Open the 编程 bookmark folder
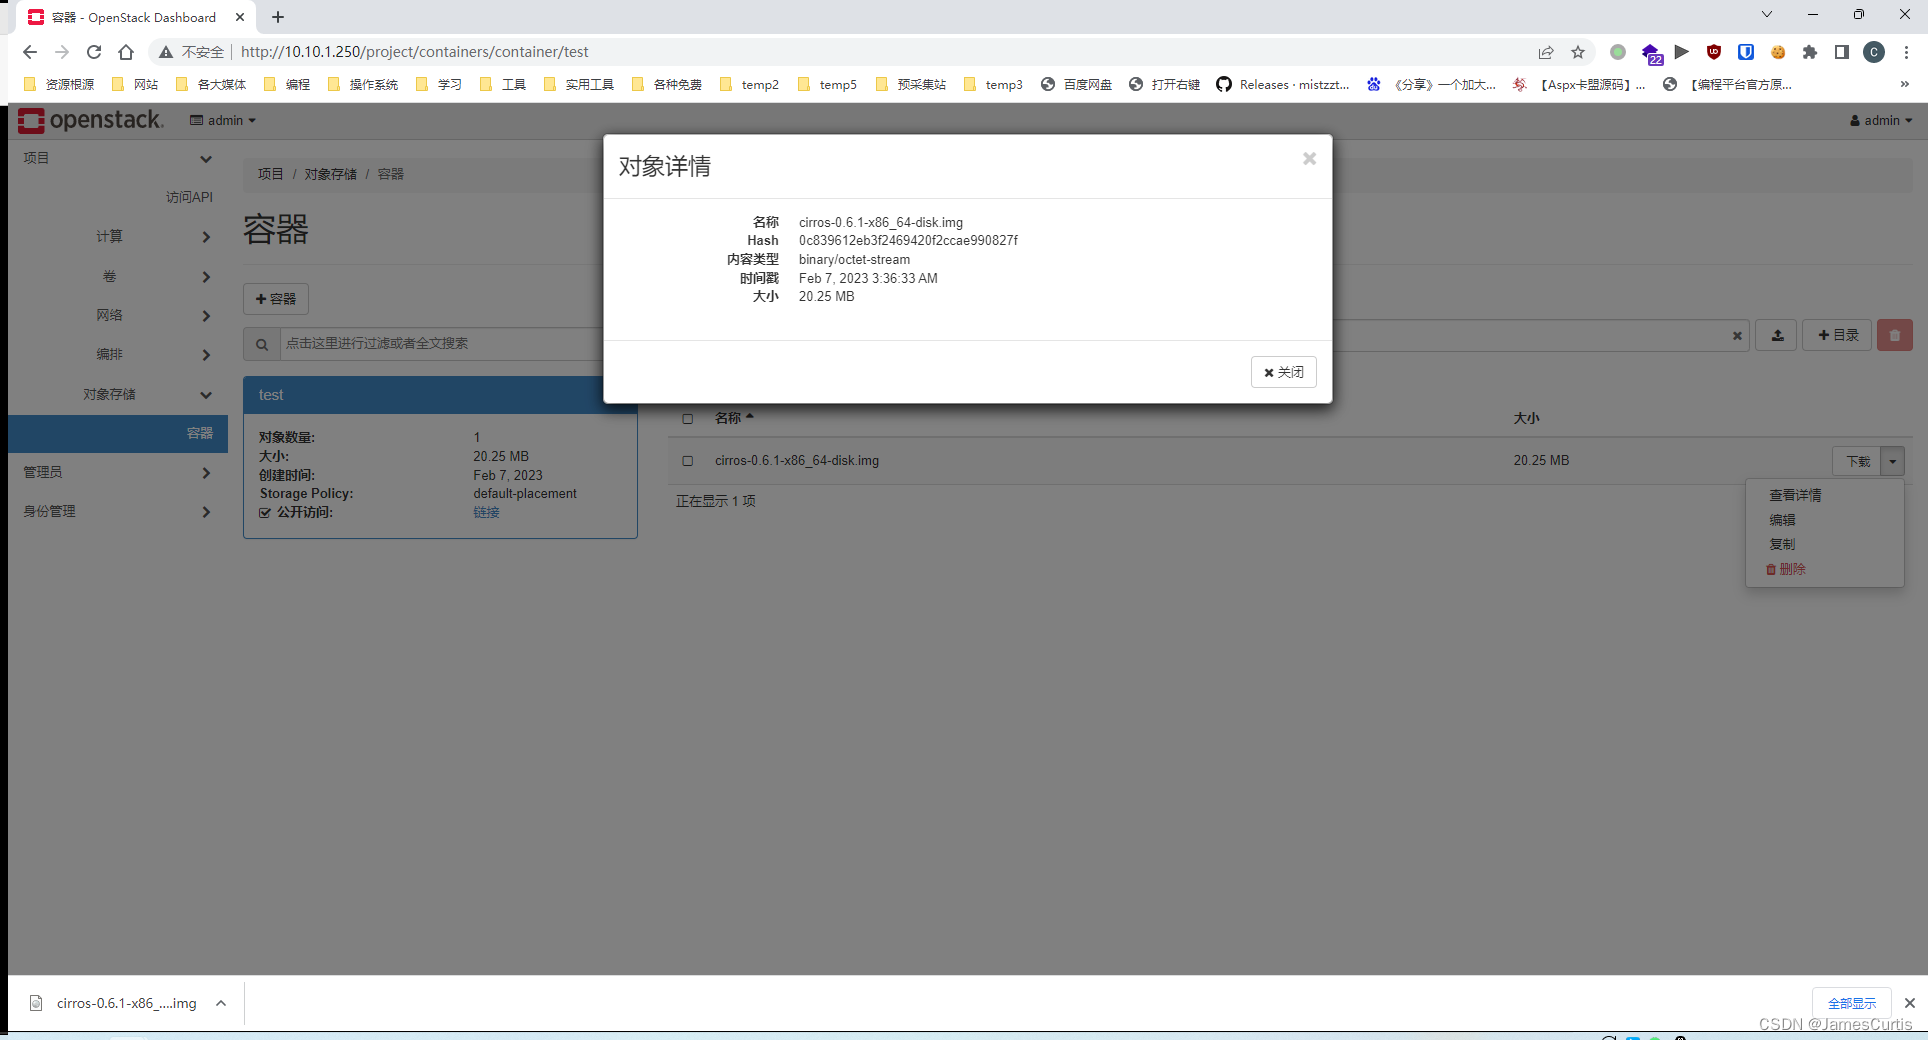 (287, 85)
